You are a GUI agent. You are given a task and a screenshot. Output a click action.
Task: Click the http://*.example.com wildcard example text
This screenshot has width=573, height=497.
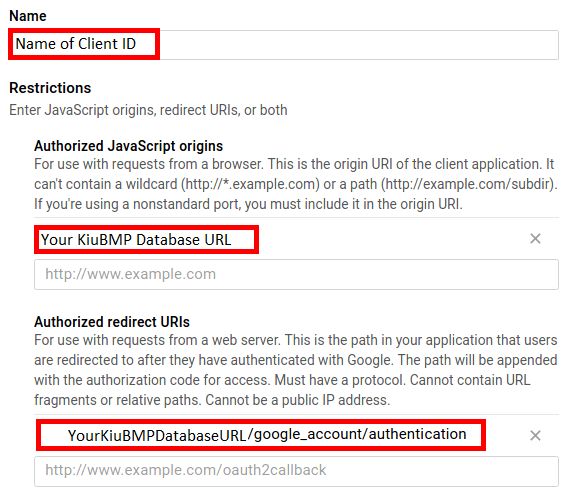pyautogui.click(x=251, y=184)
